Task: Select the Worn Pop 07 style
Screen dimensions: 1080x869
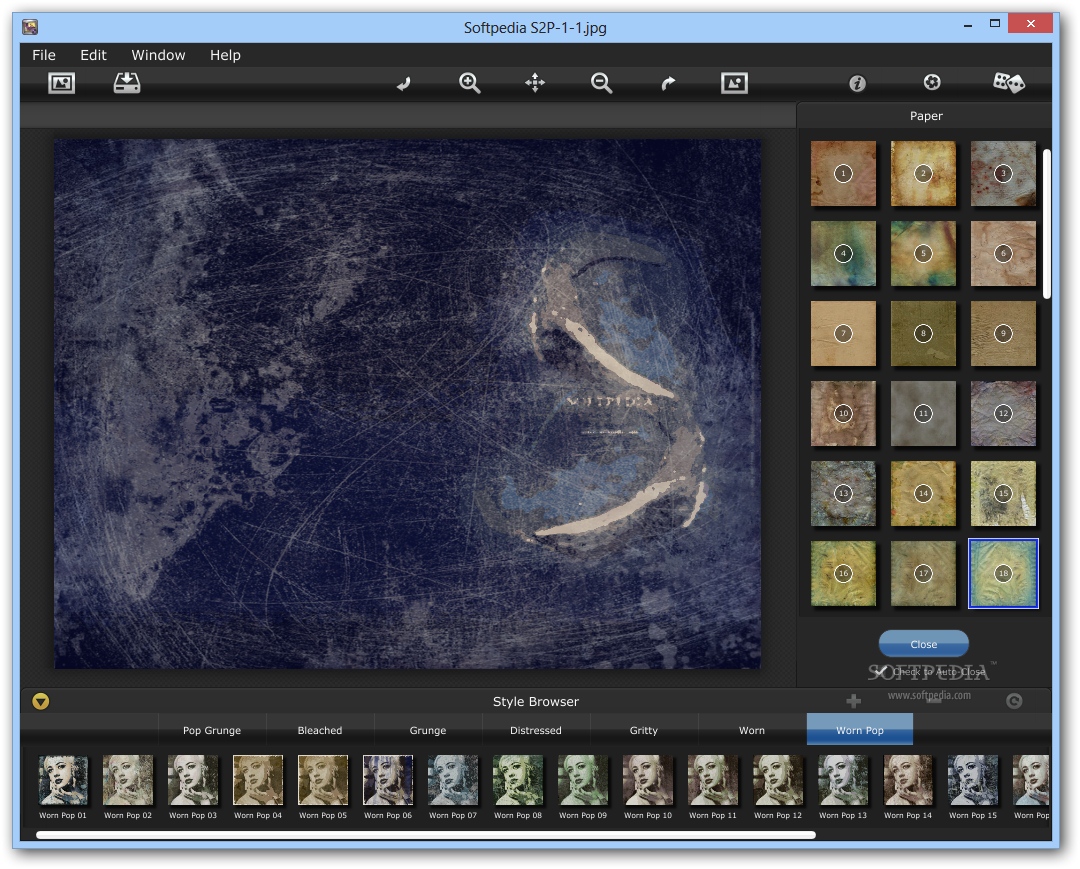Action: point(453,780)
